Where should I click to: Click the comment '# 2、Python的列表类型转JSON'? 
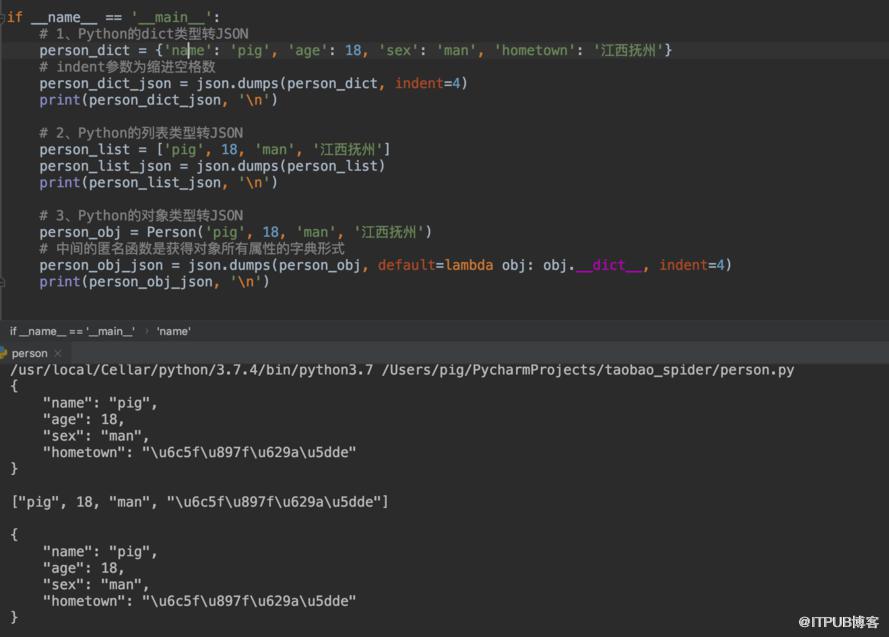[141, 133]
